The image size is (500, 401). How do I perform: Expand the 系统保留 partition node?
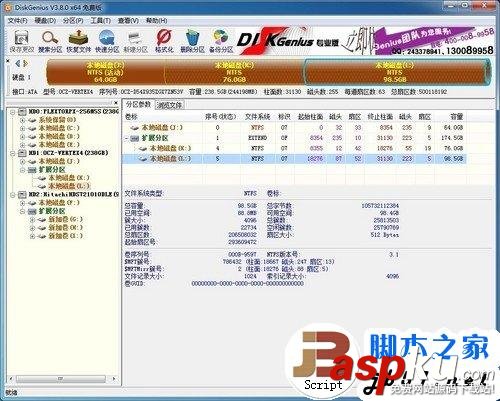click(x=23, y=120)
